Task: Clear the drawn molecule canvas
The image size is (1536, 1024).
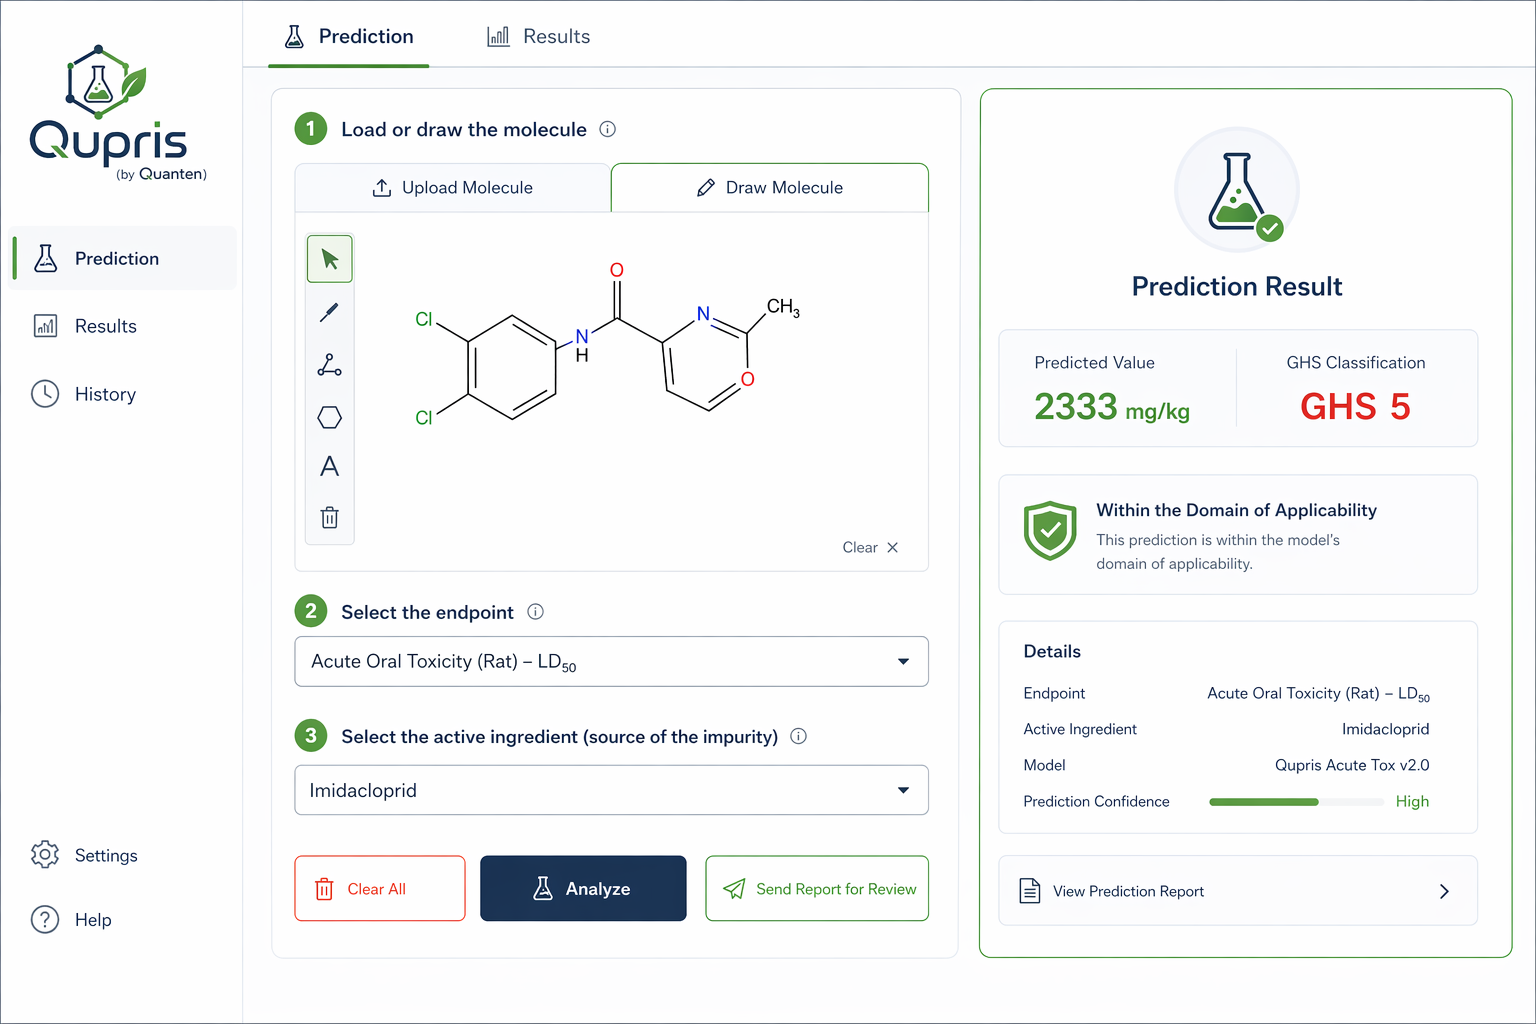Action: click(870, 547)
